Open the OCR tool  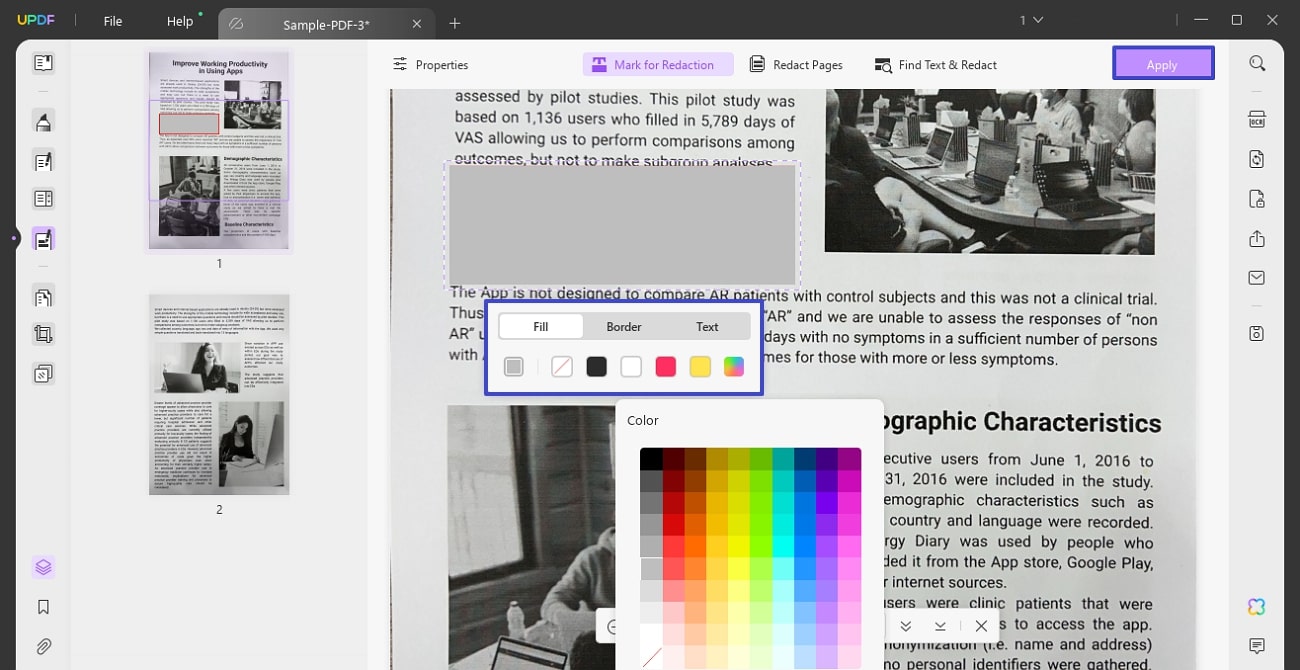tap(1257, 118)
